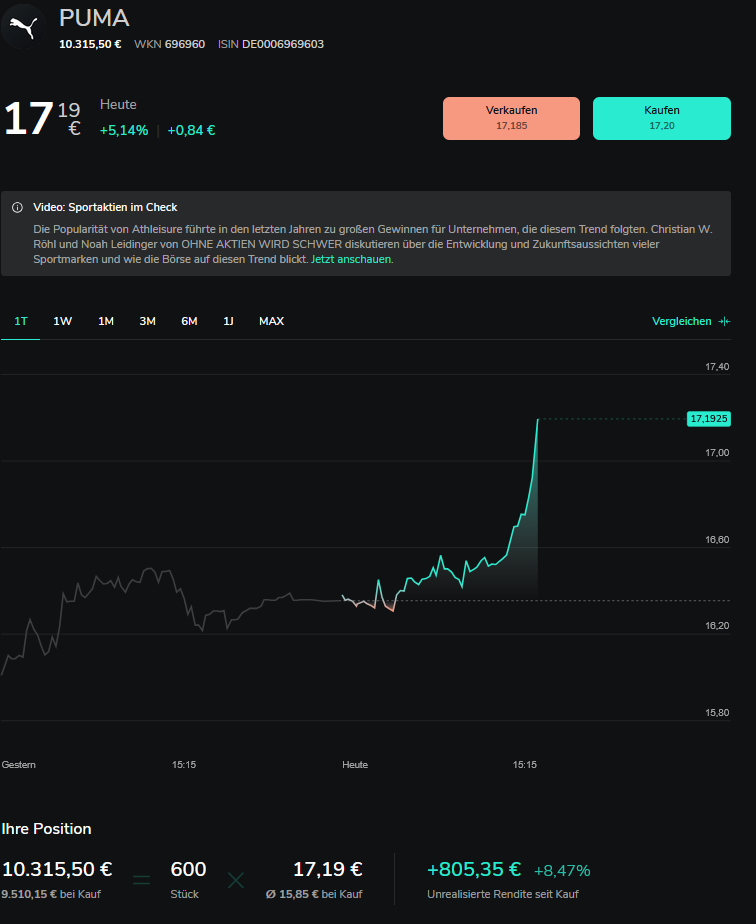756x924 pixels.
Task: Click the WKN number 696960
Action: click(185, 44)
